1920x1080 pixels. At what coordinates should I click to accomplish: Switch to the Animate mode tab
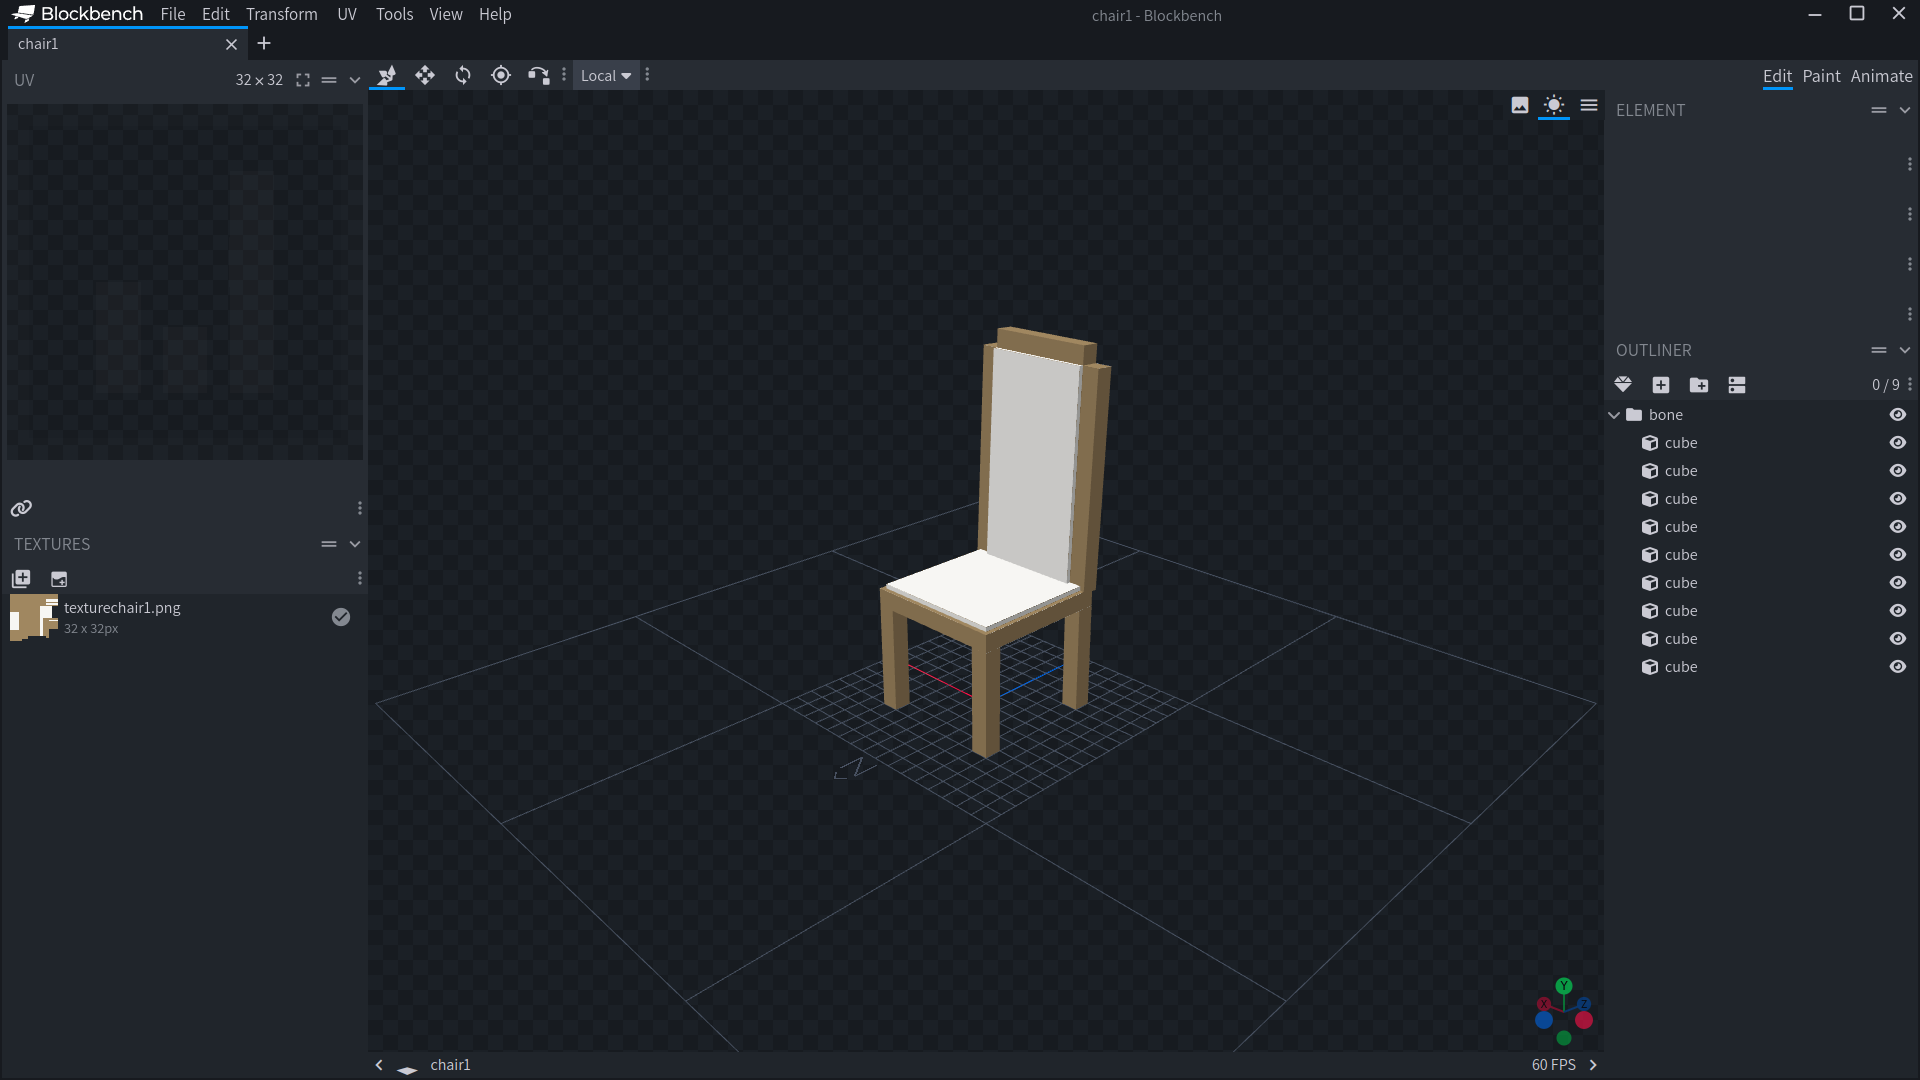(1881, 76)
